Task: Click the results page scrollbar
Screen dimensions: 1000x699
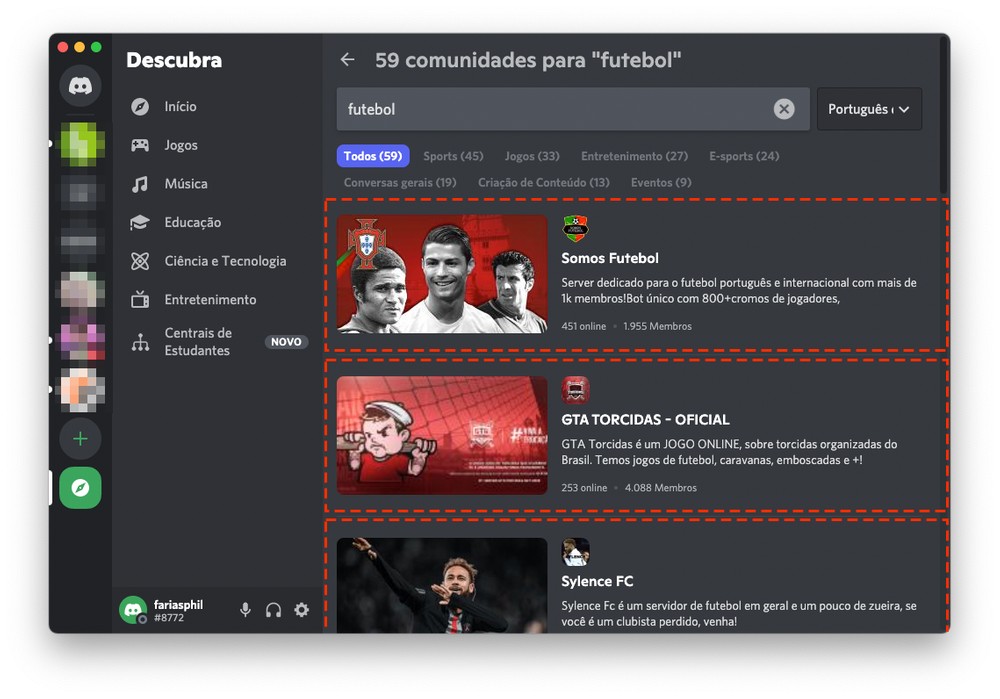Action: 945,115
